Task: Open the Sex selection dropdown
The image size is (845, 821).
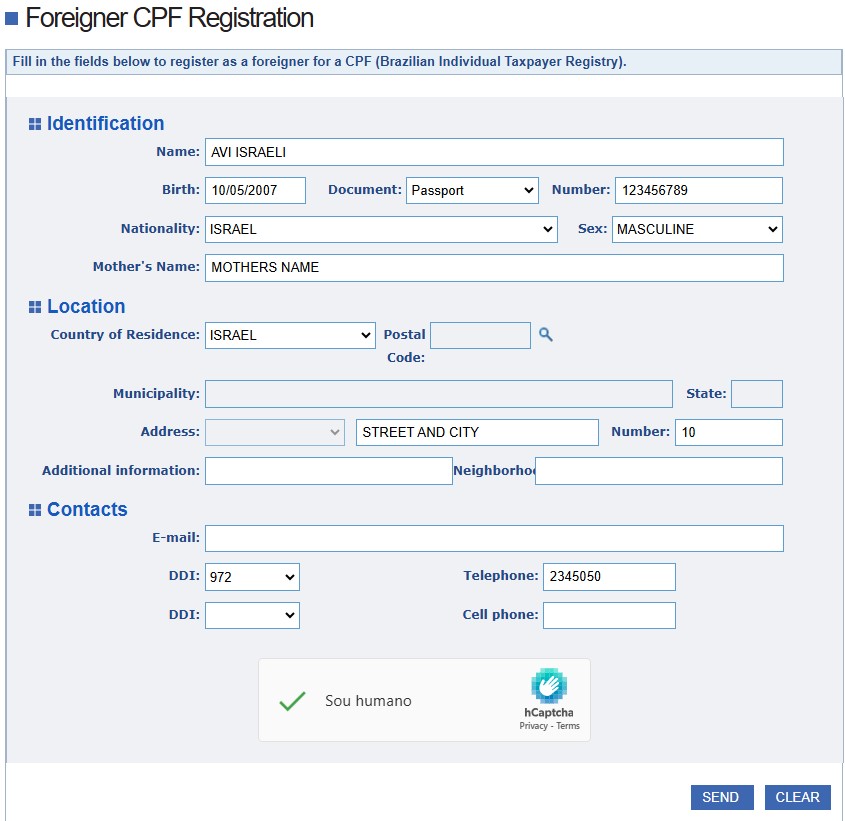Action: click(696, 229)
